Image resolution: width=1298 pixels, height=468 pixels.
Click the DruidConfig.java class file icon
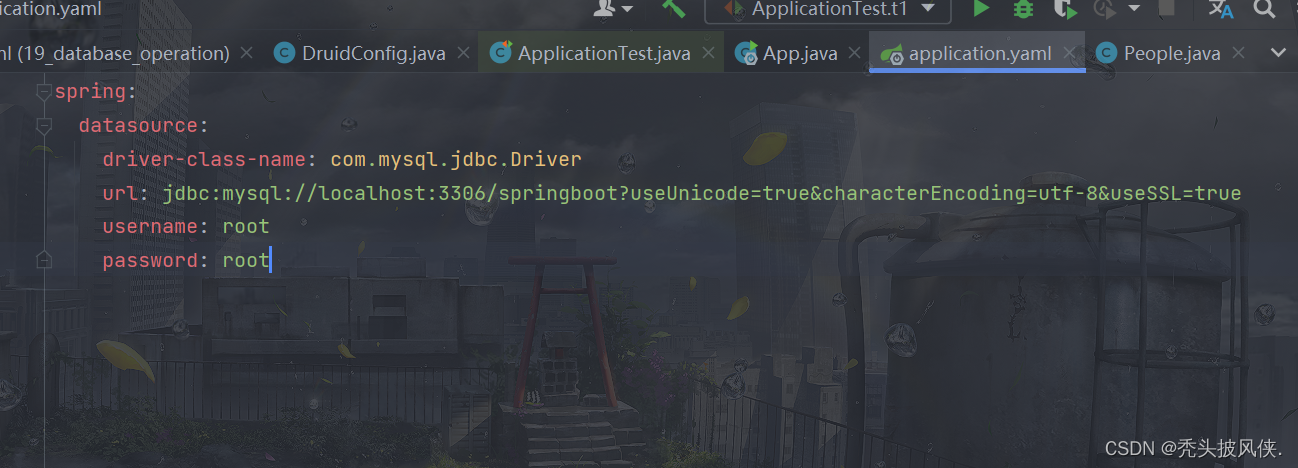[285, 53]
